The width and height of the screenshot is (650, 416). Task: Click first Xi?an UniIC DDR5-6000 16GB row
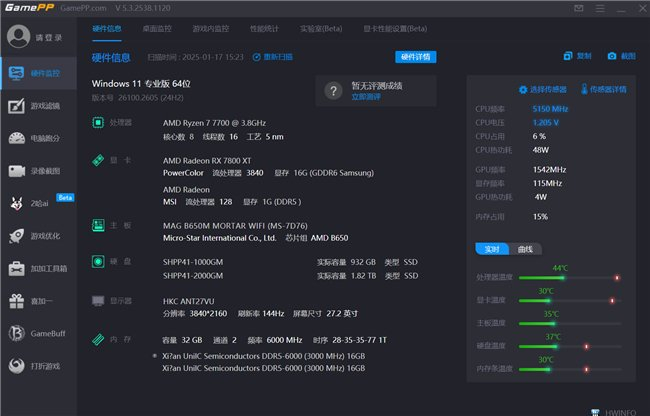(x=264, y=356)
